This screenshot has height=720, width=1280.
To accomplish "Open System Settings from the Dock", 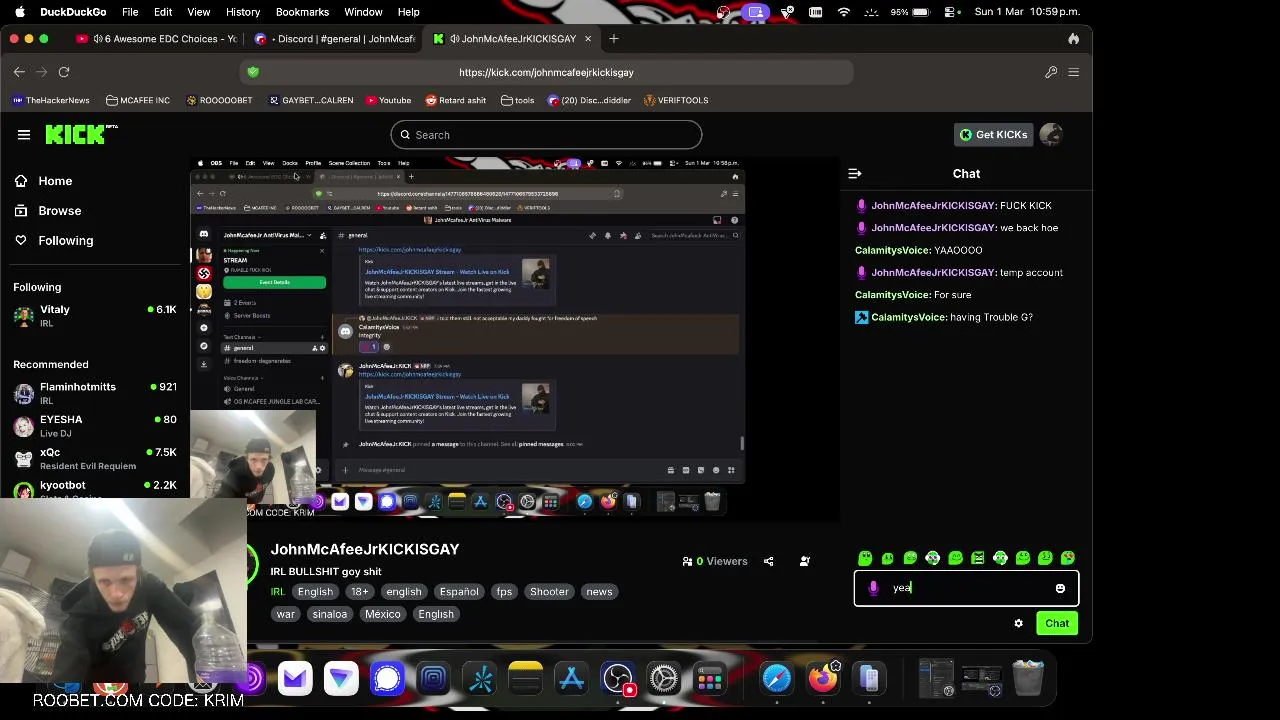I will coord(663,680).
